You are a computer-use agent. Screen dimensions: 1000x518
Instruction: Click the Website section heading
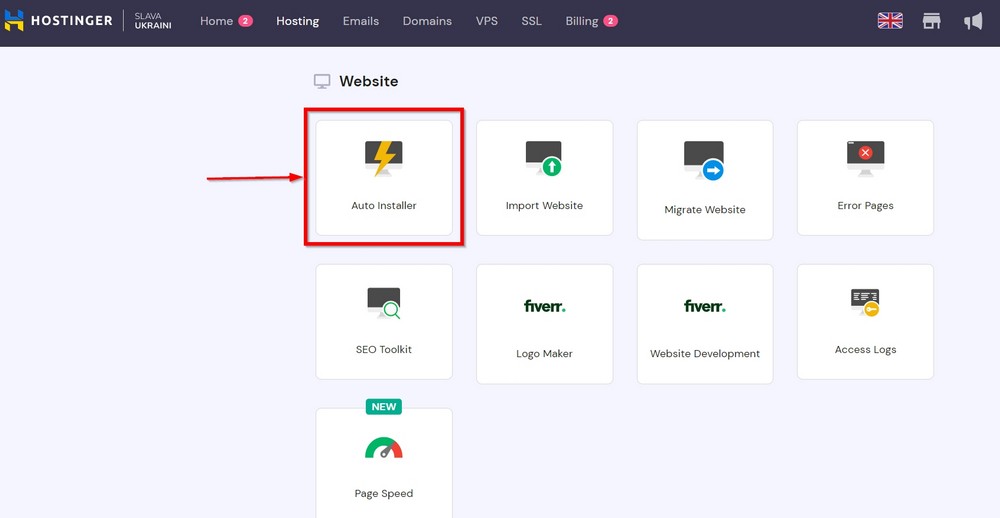(369, 81)
